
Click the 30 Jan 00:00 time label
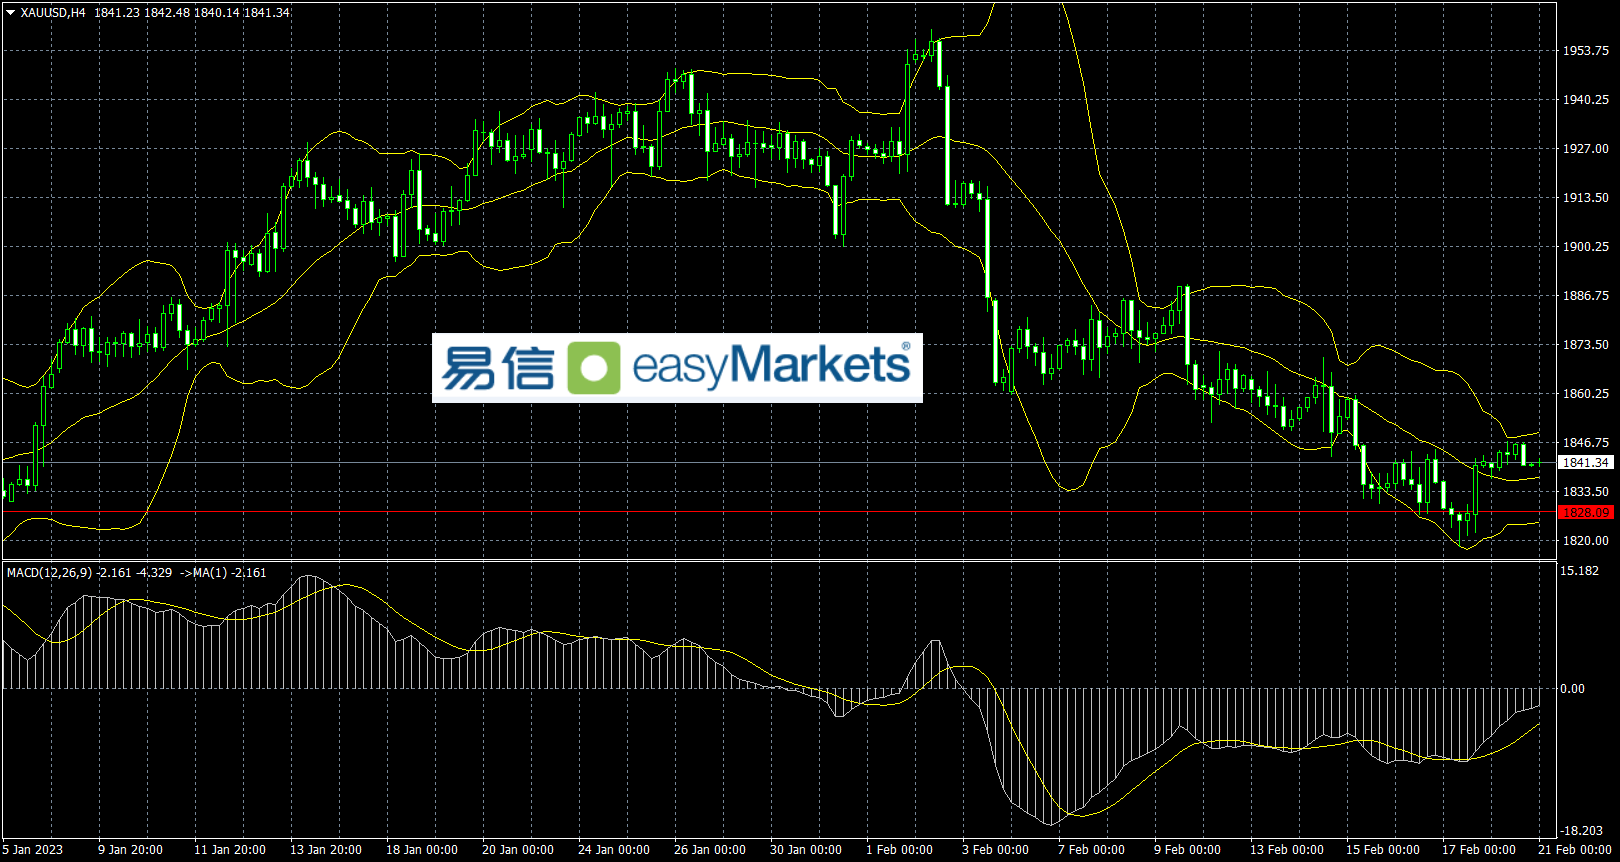tap(806, 850)
